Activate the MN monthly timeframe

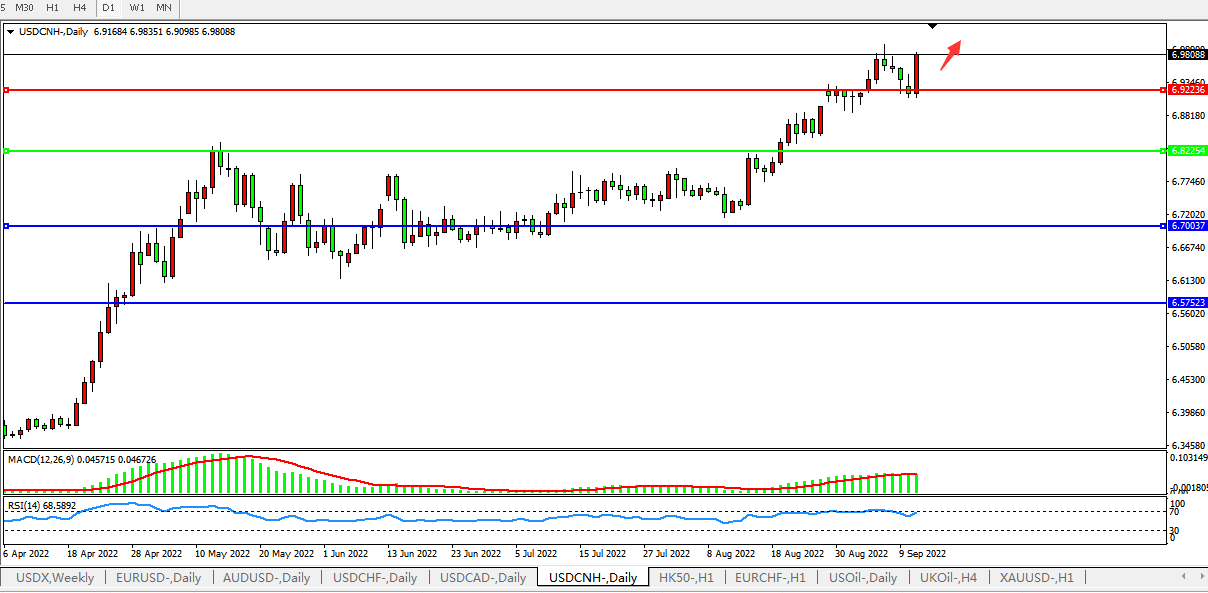[x=164, y=8]
